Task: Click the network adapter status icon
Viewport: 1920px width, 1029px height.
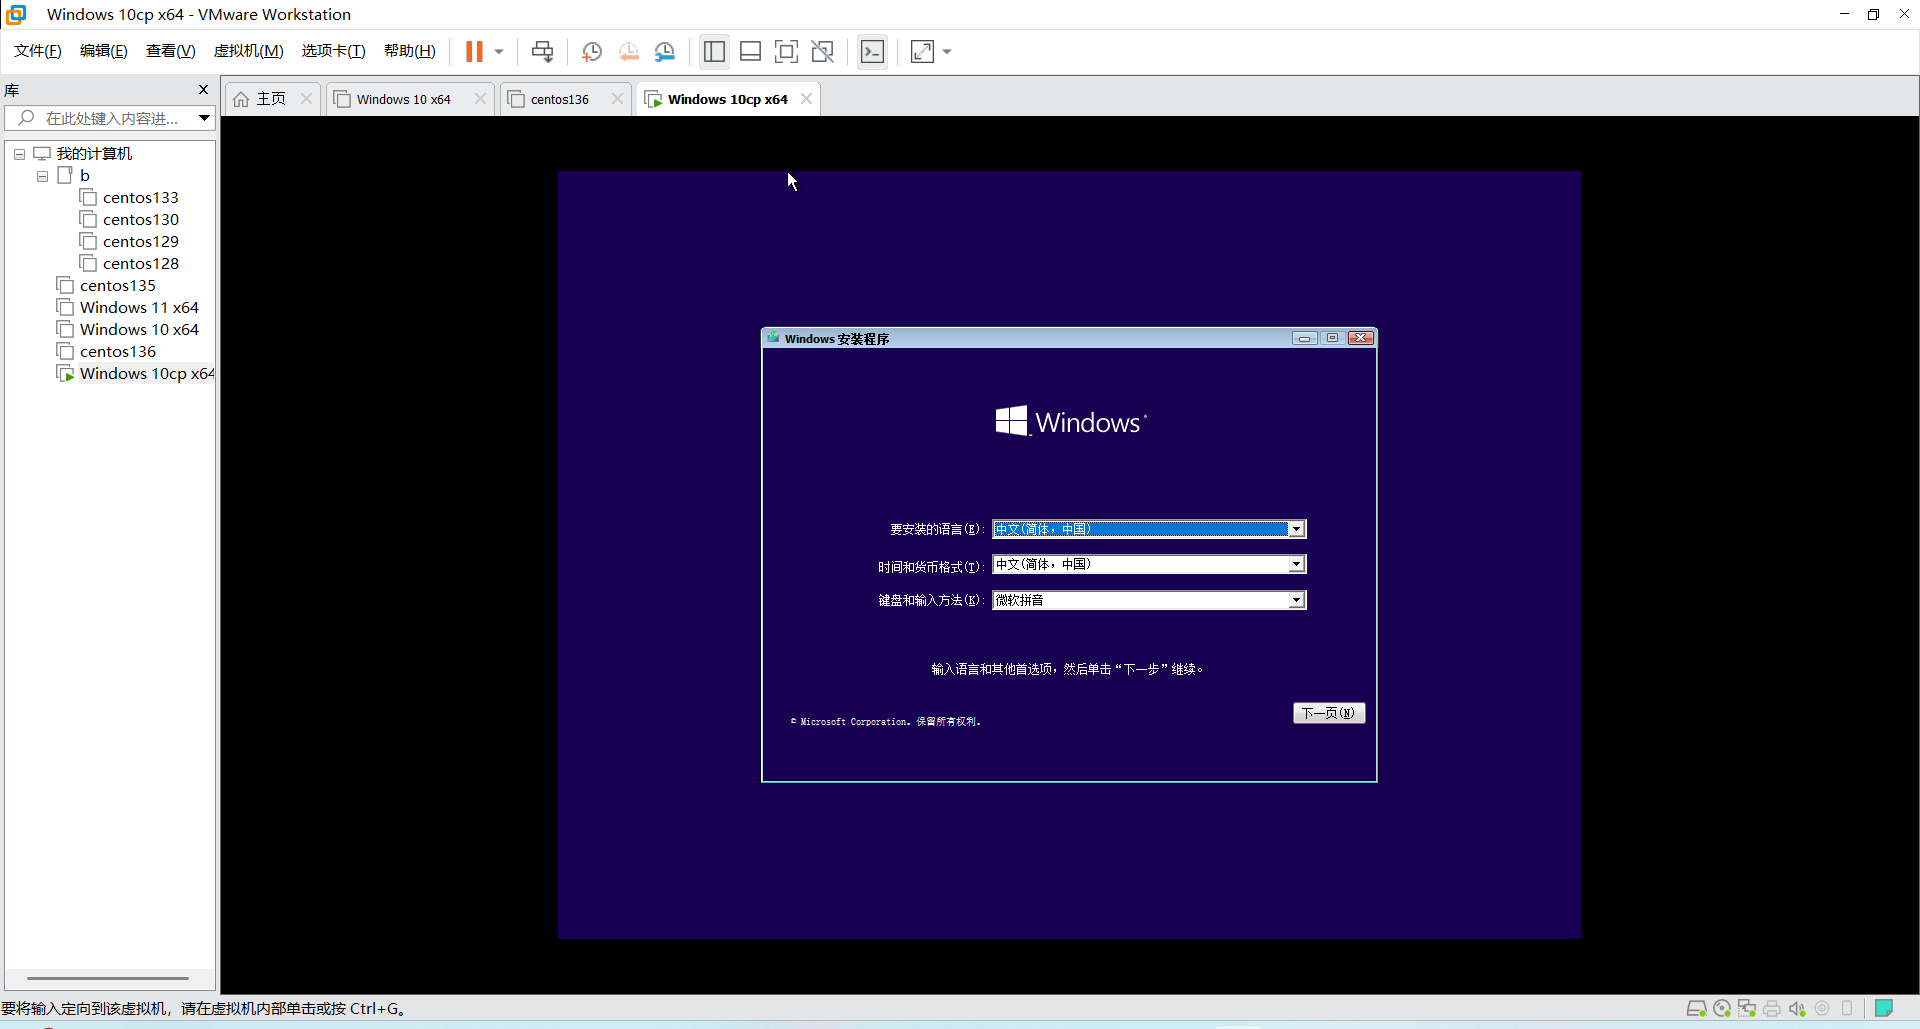Action: 1747,1008
